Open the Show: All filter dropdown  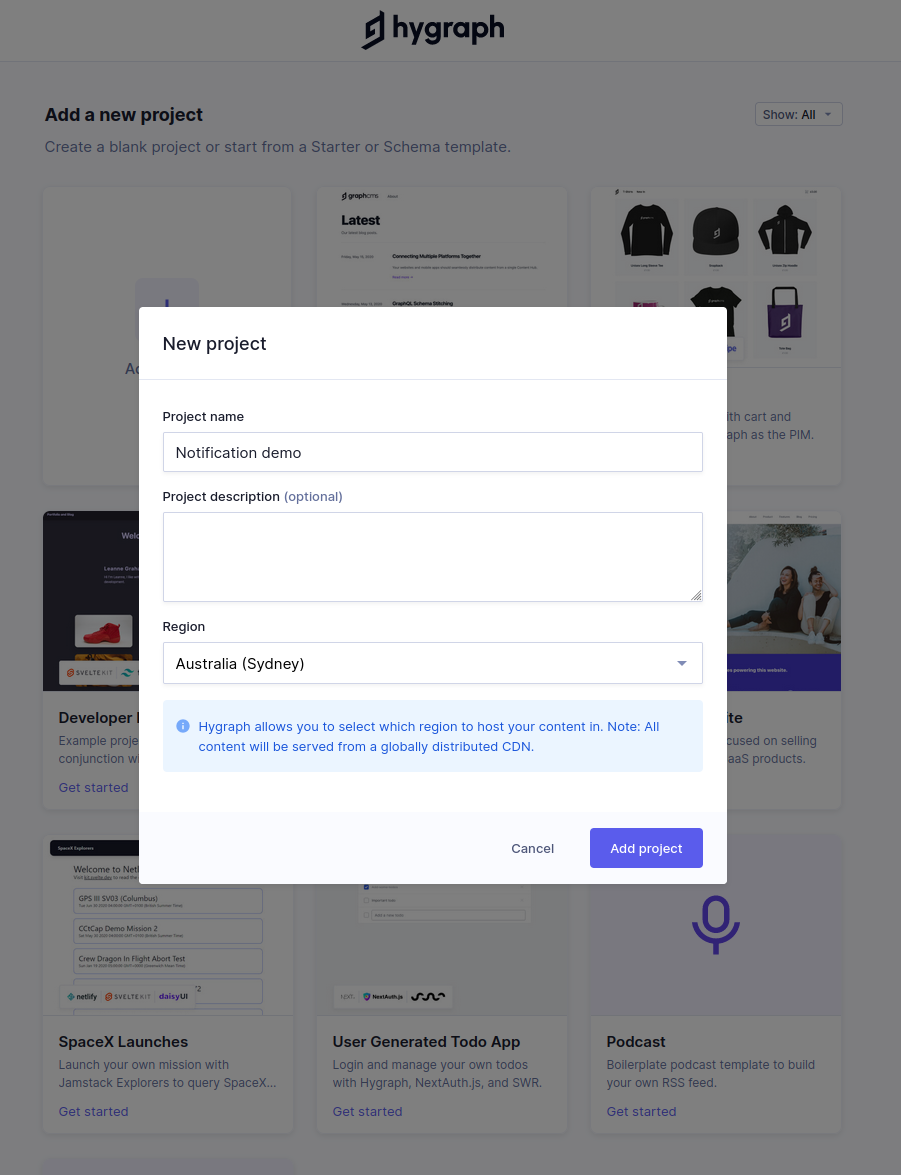797,113
